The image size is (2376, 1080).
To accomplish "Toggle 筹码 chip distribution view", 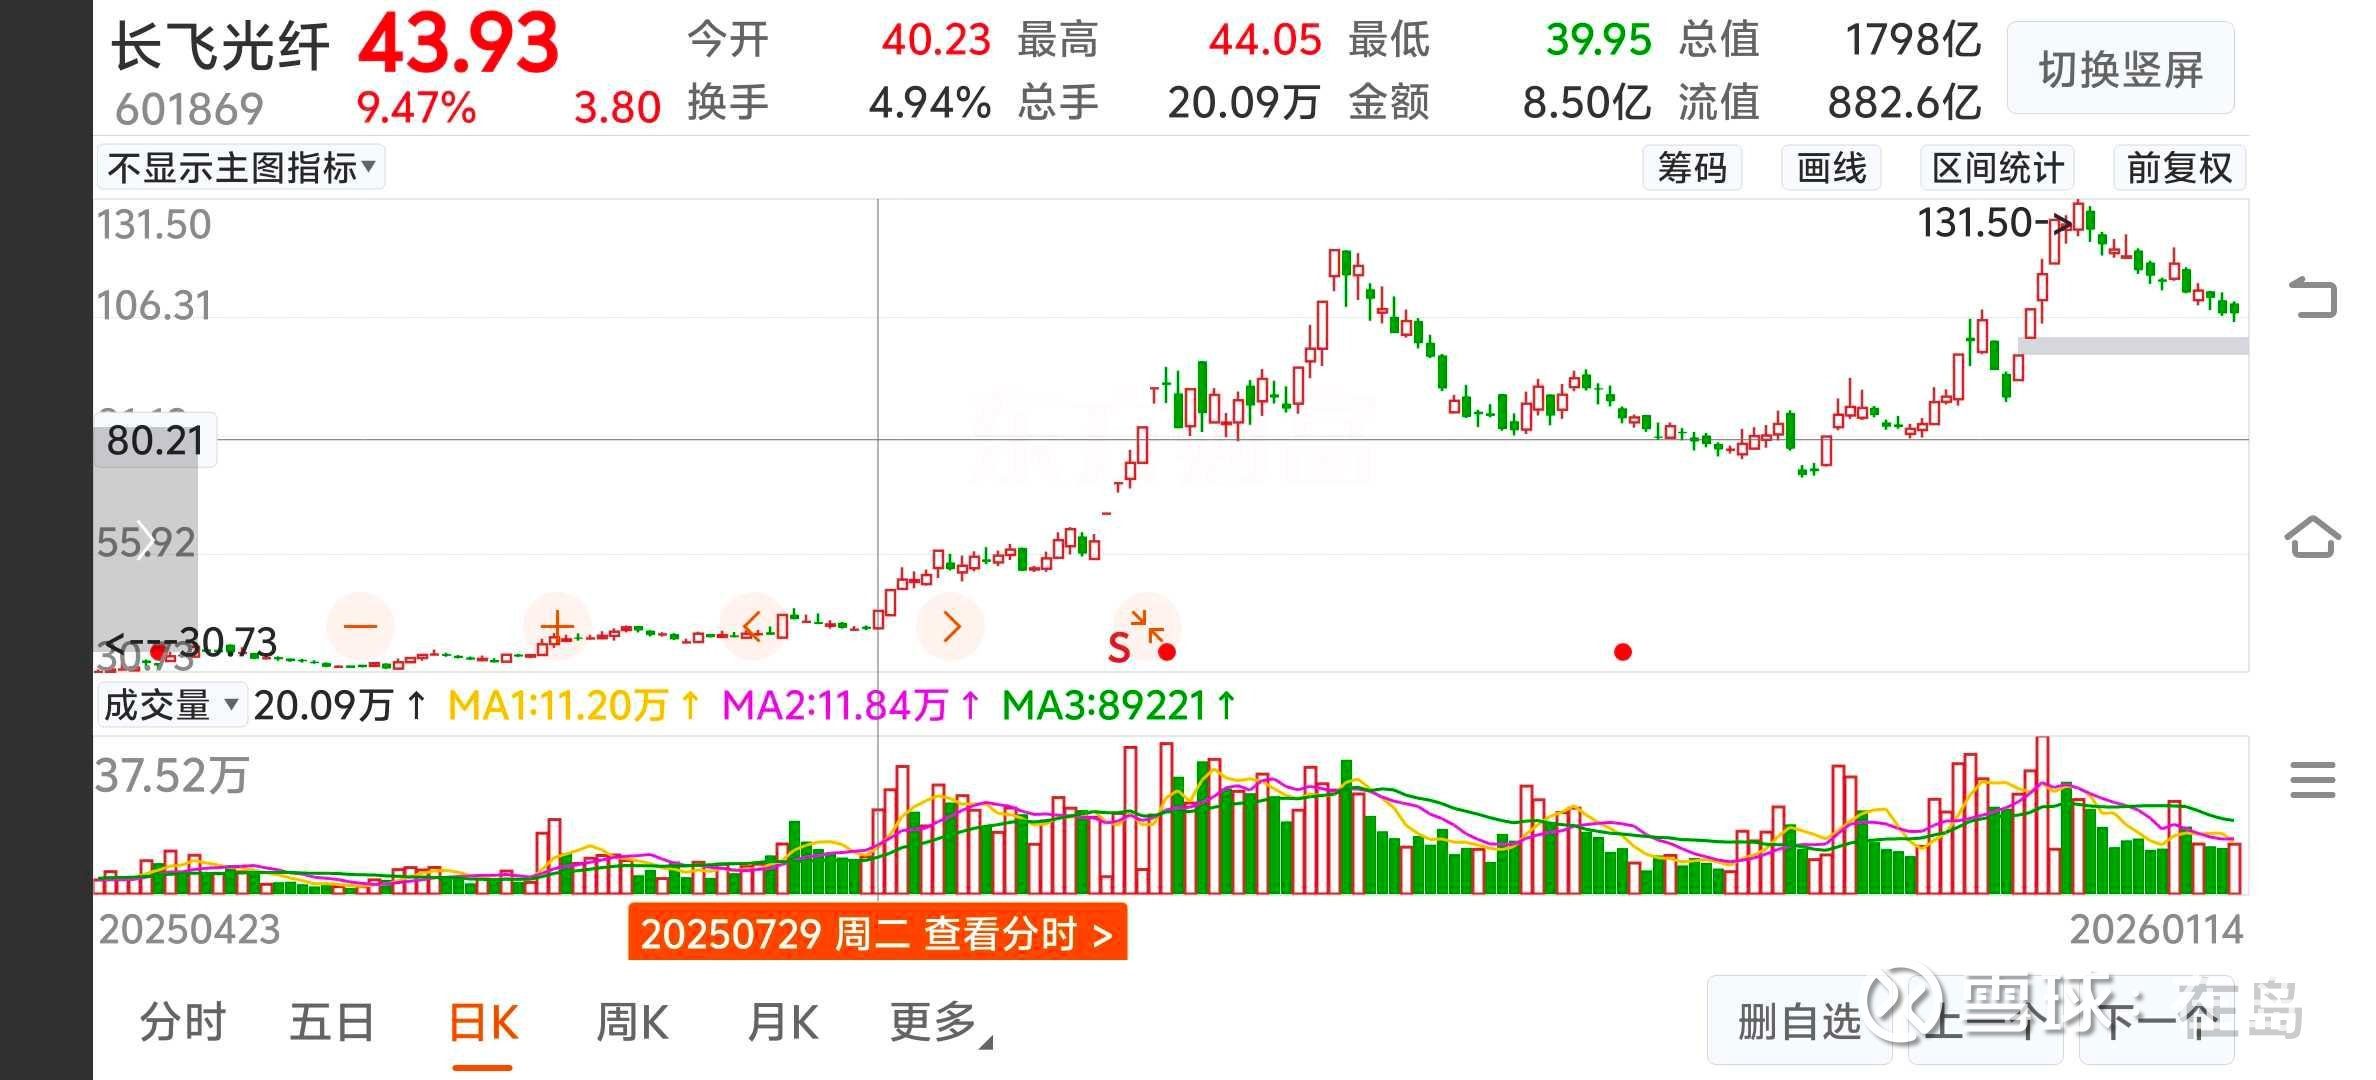I will click(1692, 168).
